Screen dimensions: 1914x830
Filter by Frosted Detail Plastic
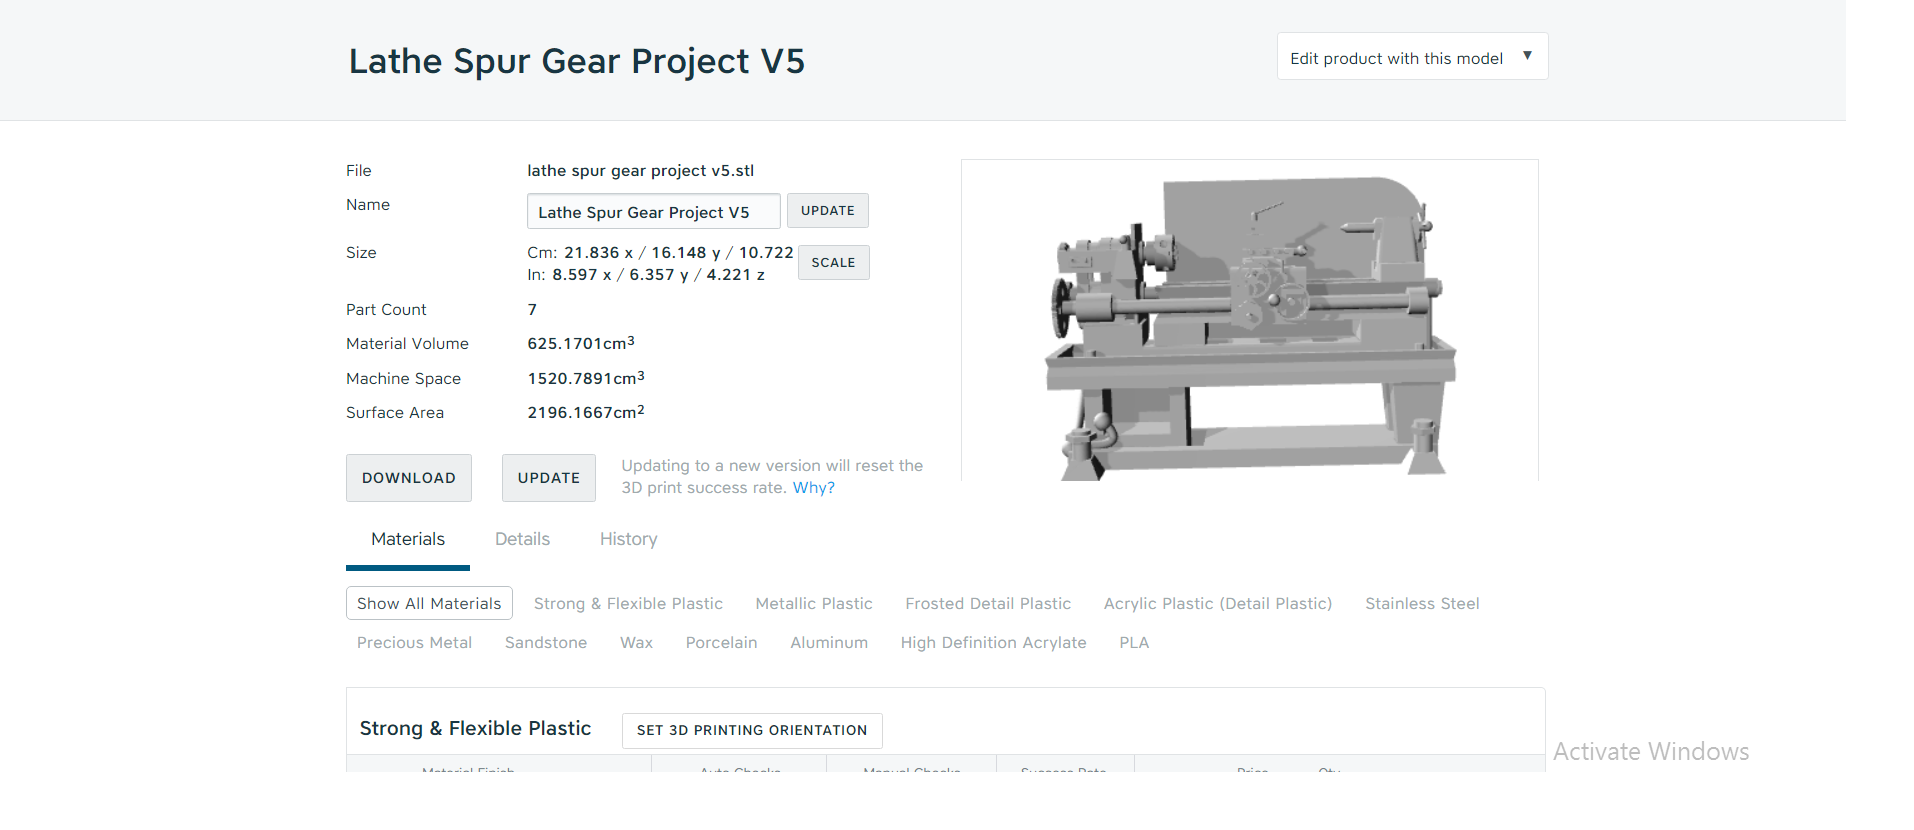coord(988,604)
